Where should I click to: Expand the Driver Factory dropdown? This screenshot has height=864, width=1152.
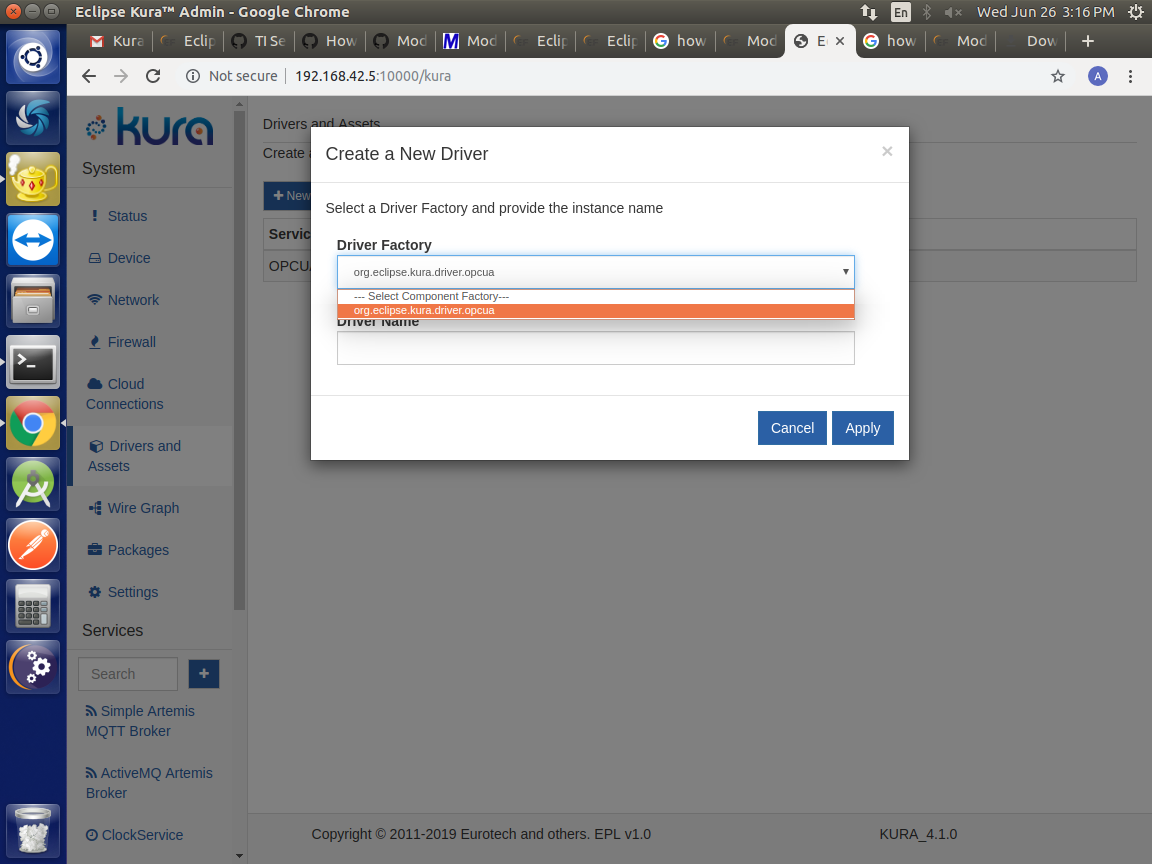coord(596,272)
